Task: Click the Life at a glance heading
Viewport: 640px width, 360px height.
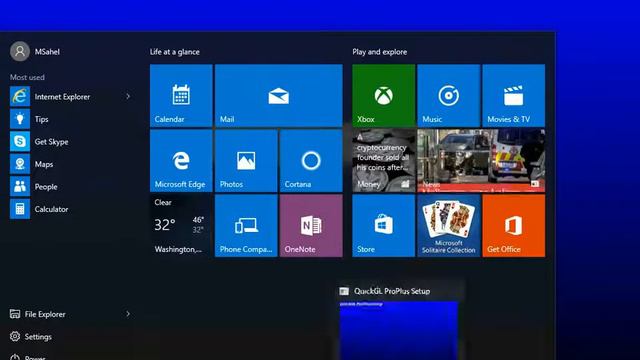Action: (175, 52)
